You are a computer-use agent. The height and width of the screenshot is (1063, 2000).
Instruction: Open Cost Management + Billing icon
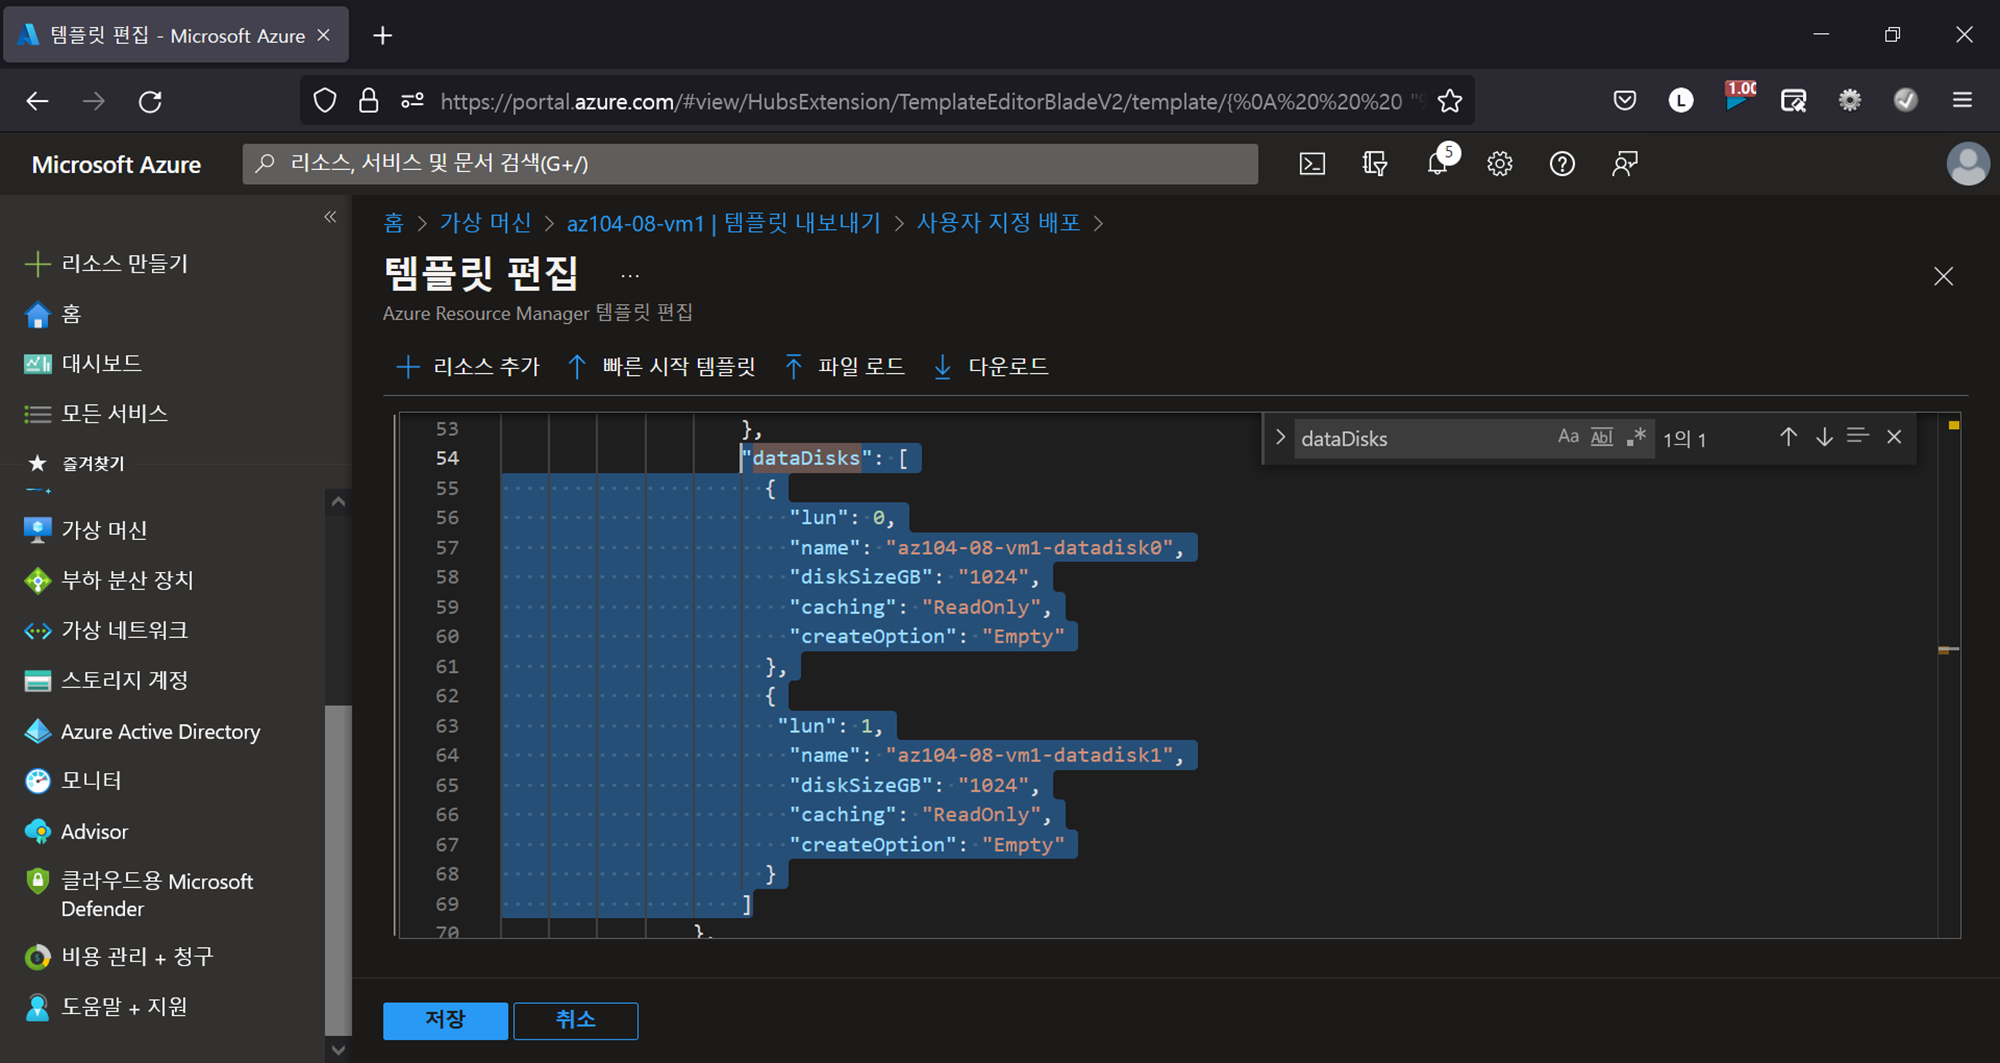[x=37, y=957]
